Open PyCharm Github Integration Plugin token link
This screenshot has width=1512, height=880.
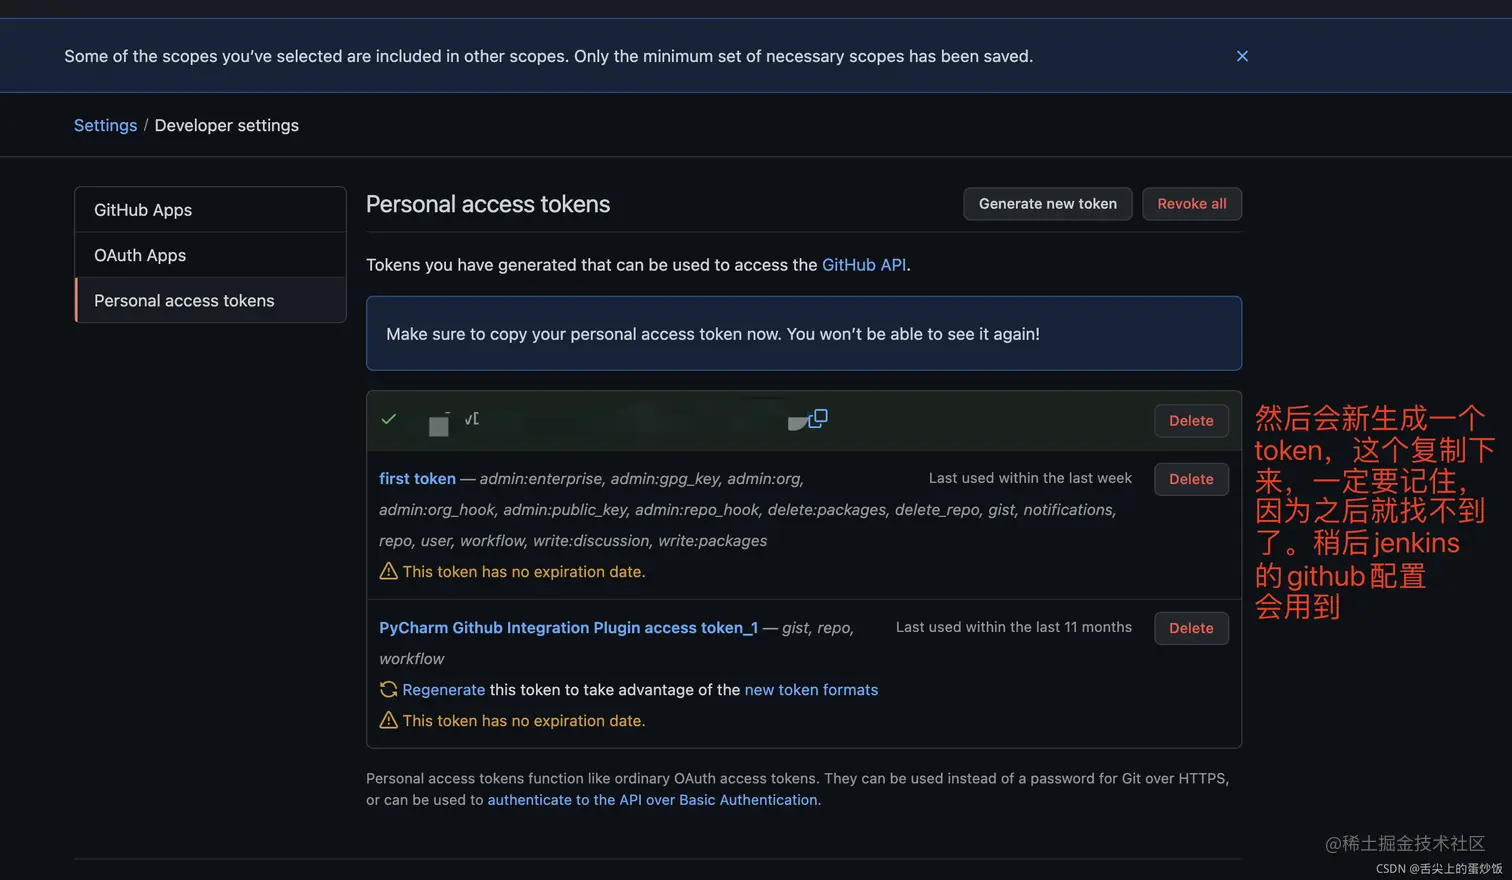568,628
